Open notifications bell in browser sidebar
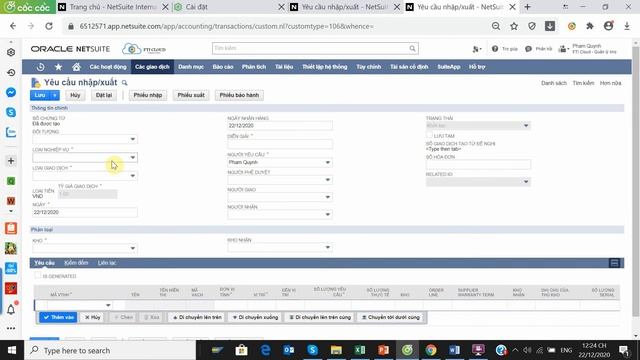640x360 pixels. pyautogui.click(x=11, y=309)
